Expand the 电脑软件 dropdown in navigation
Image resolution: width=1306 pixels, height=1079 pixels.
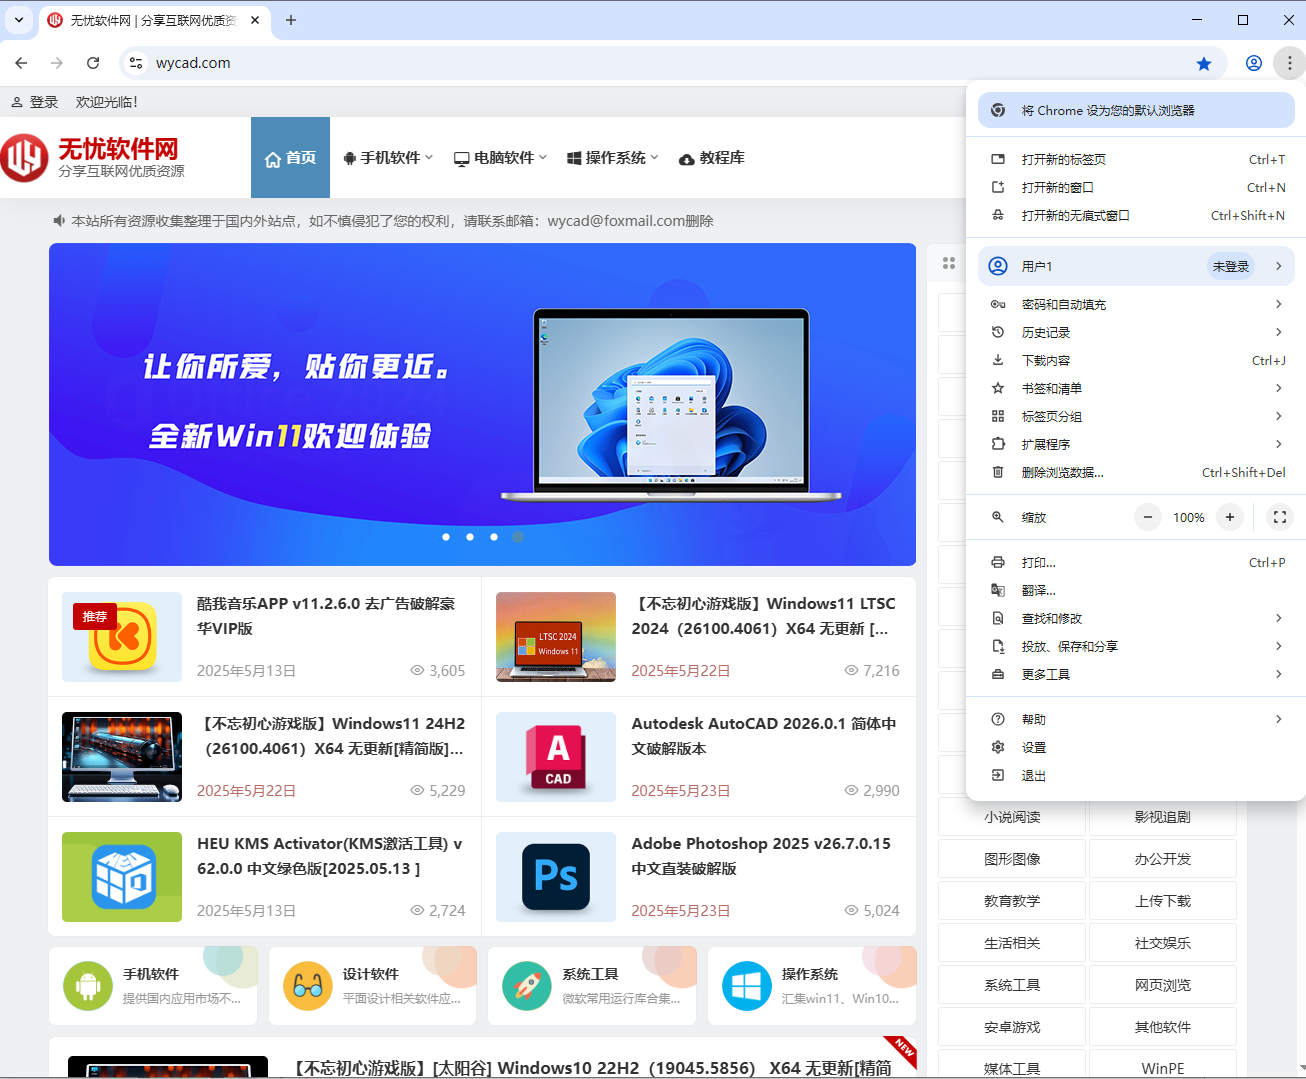[x=499, y=157]
